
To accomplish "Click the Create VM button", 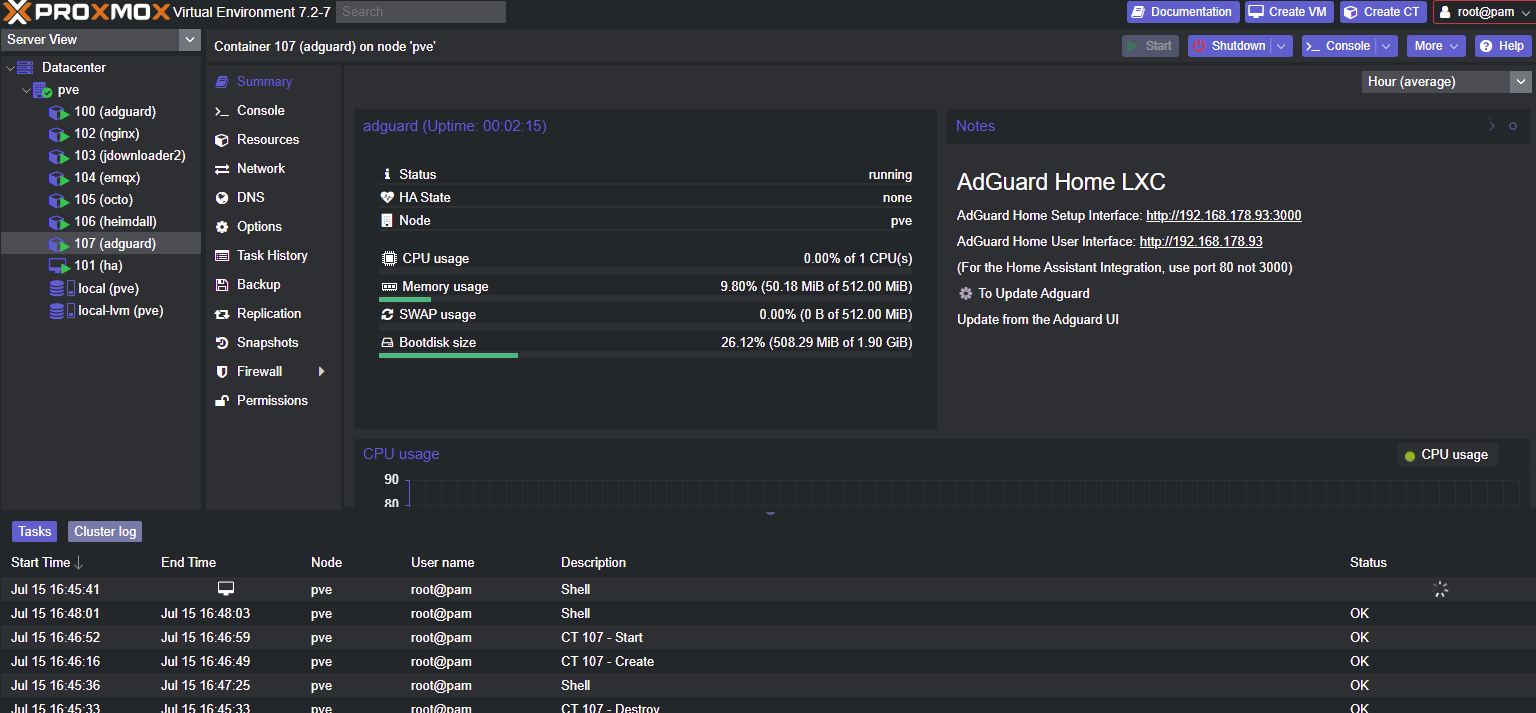I will tap(1290, 12).
